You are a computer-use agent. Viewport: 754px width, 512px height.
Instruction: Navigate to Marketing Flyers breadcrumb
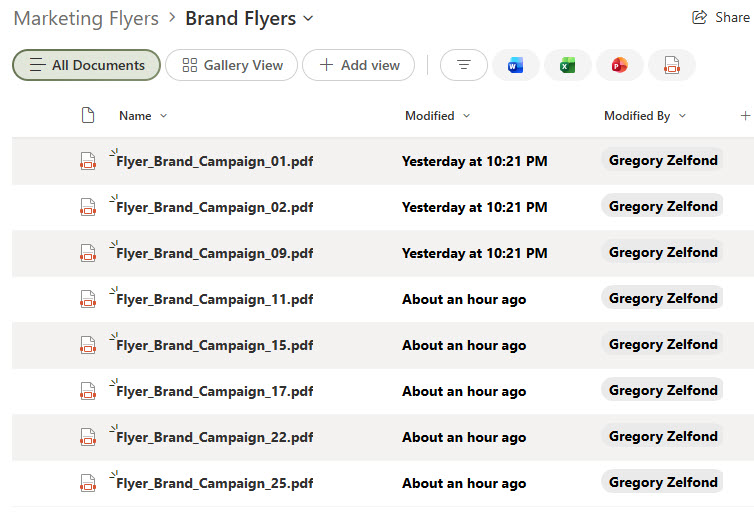coord(86,19)
